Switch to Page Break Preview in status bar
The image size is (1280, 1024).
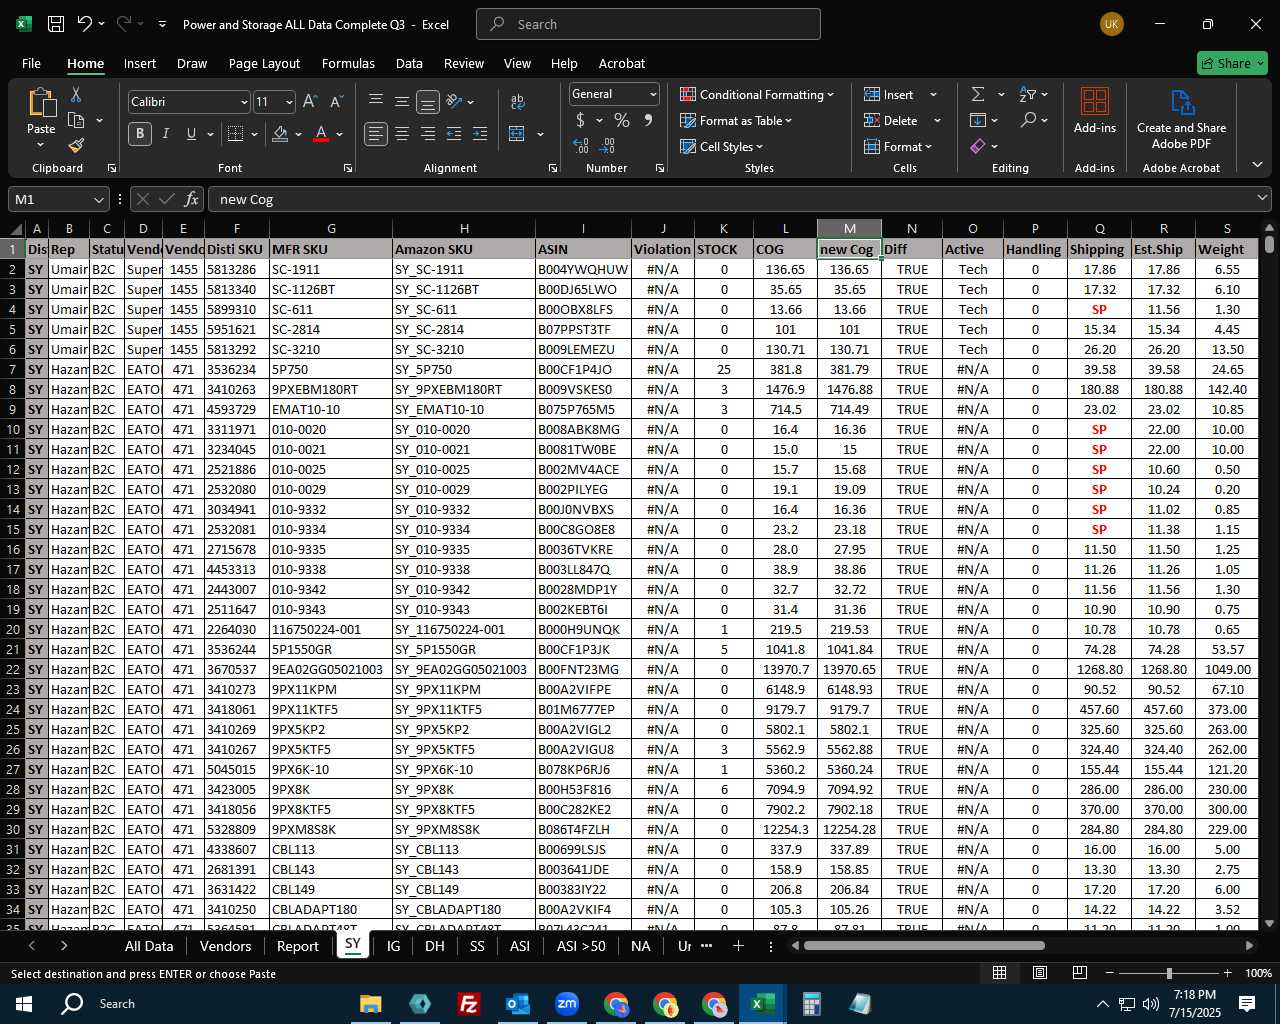[1080, 973]
